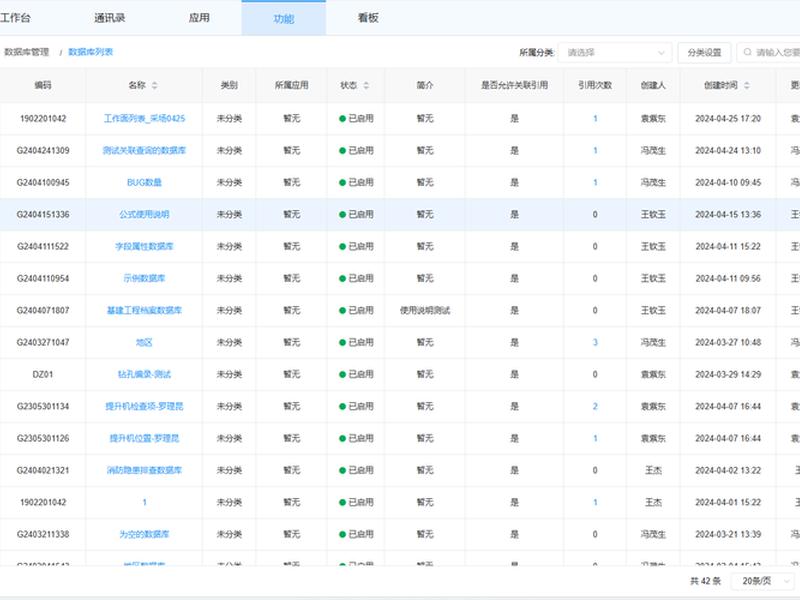Screen dimensions: 800x600
Task: Click 已启用 status in 公式使用说明 row
Action: tap(357, 214)
